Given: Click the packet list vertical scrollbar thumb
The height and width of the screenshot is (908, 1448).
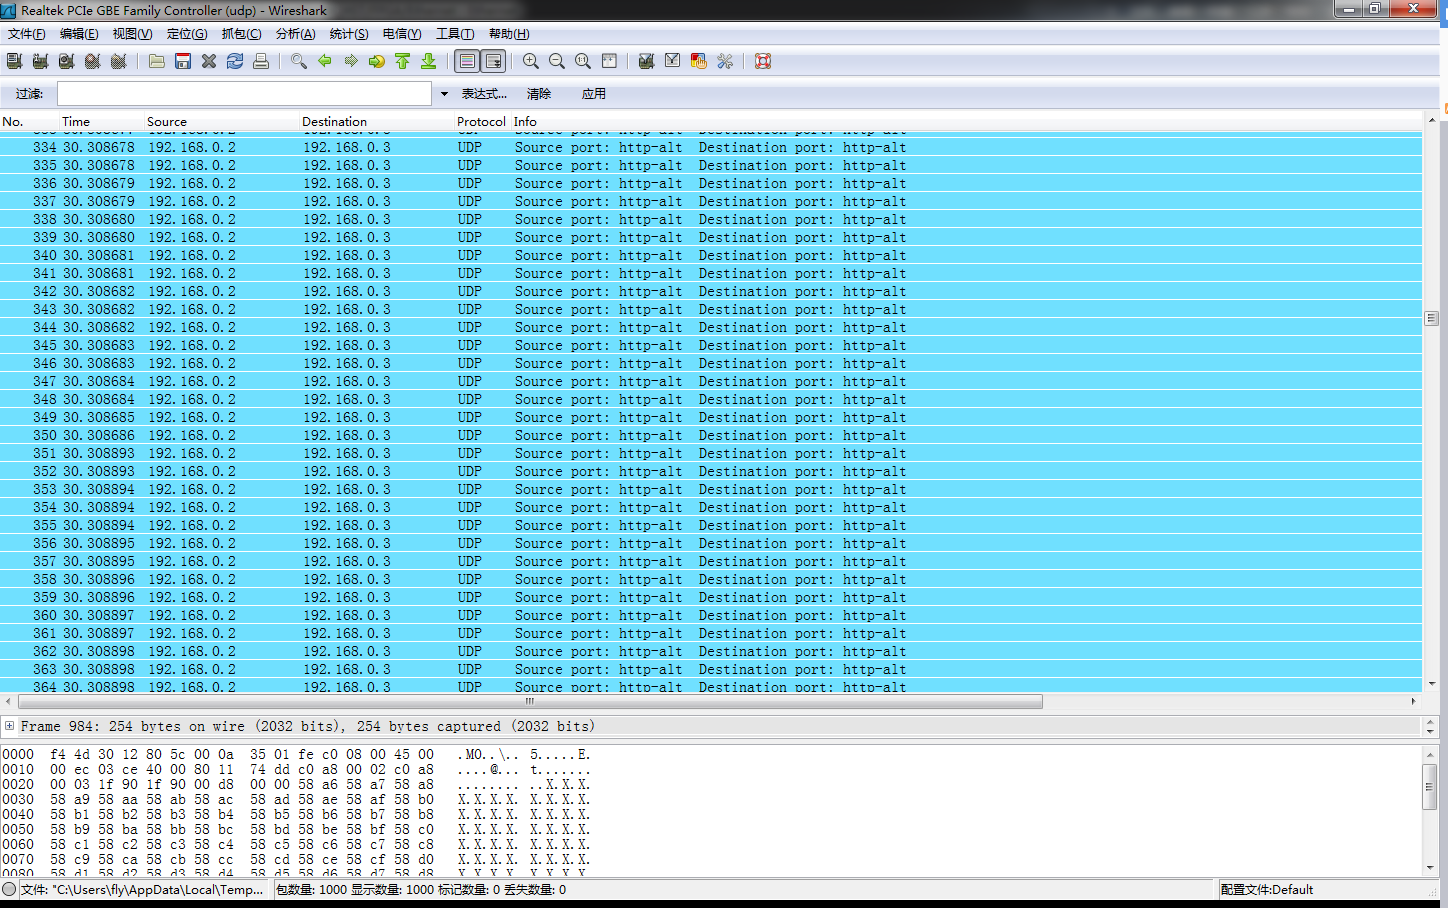Looking at the screenshot, I should [x=1431, y=318].
